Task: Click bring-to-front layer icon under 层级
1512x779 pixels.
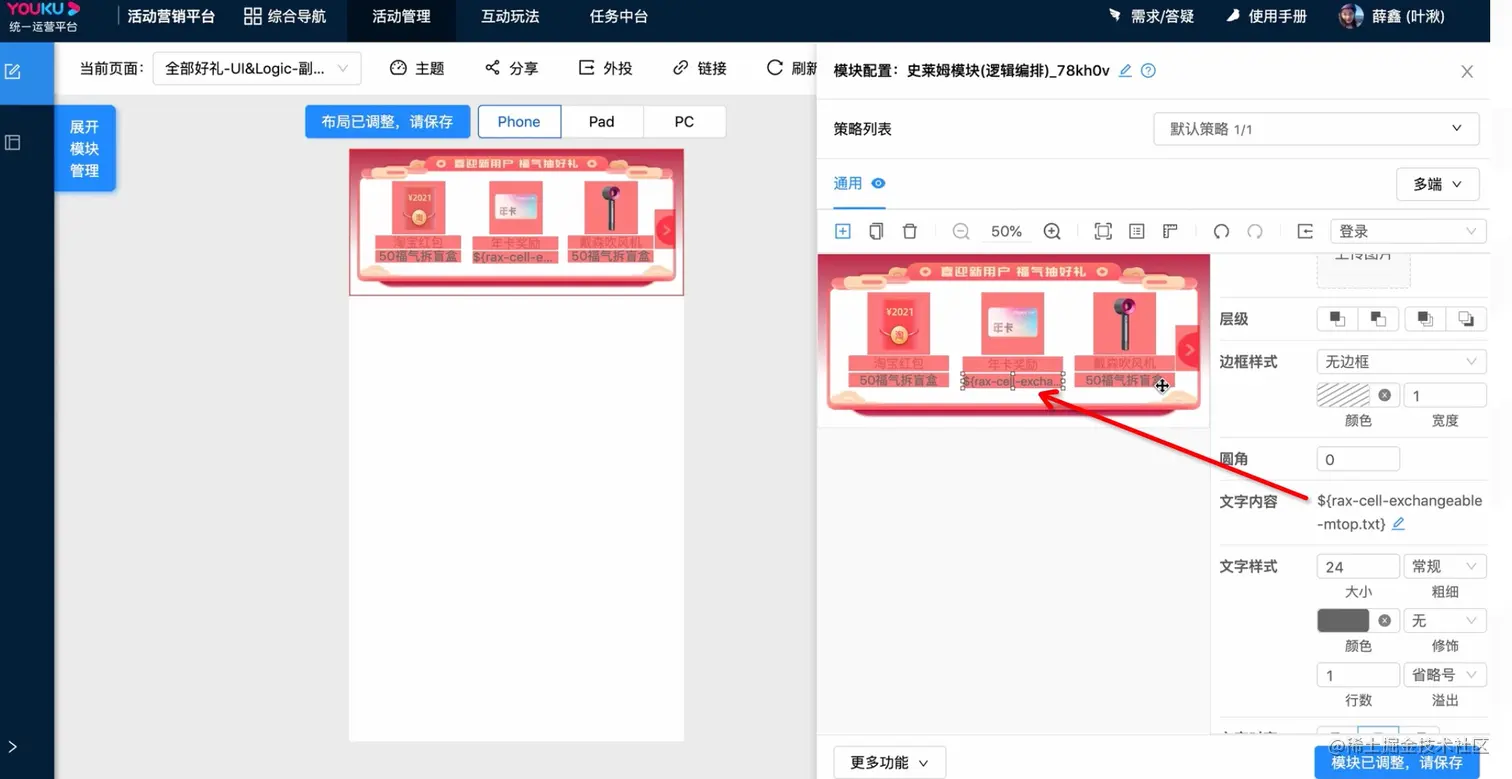Action: (x=1337, y=318)
